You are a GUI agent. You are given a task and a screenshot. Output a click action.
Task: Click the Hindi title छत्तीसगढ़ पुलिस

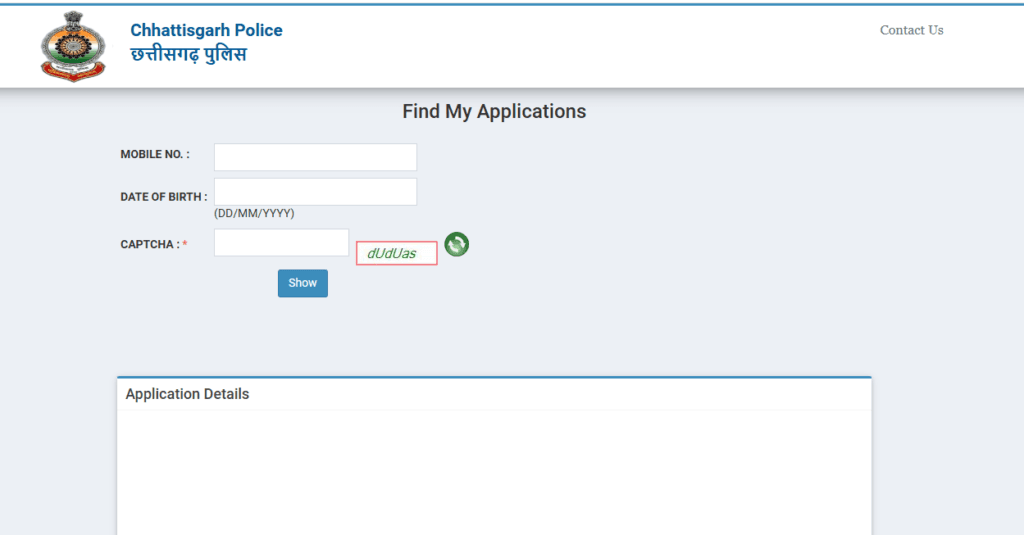click(x=188, y=54)
